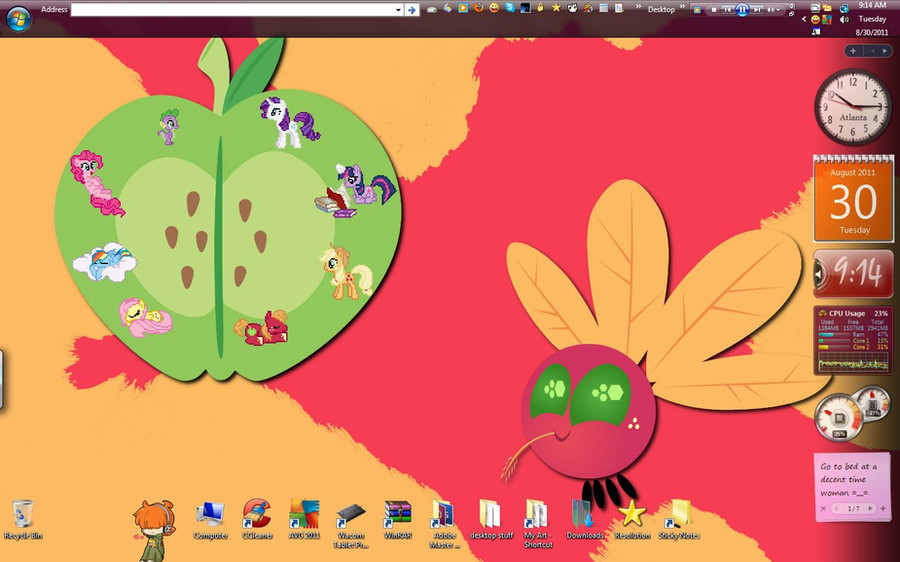Select the sleeping Fluttershy pixel pony
900x562 pixels.
tap(145, 317)
